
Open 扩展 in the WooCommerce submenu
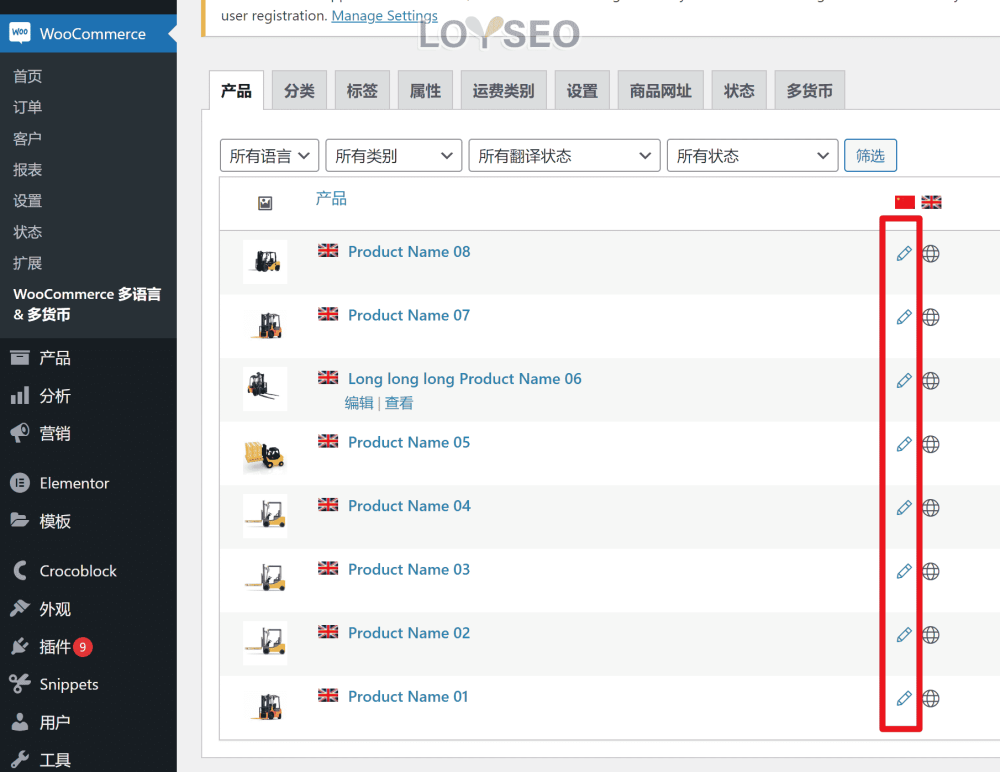27,263
